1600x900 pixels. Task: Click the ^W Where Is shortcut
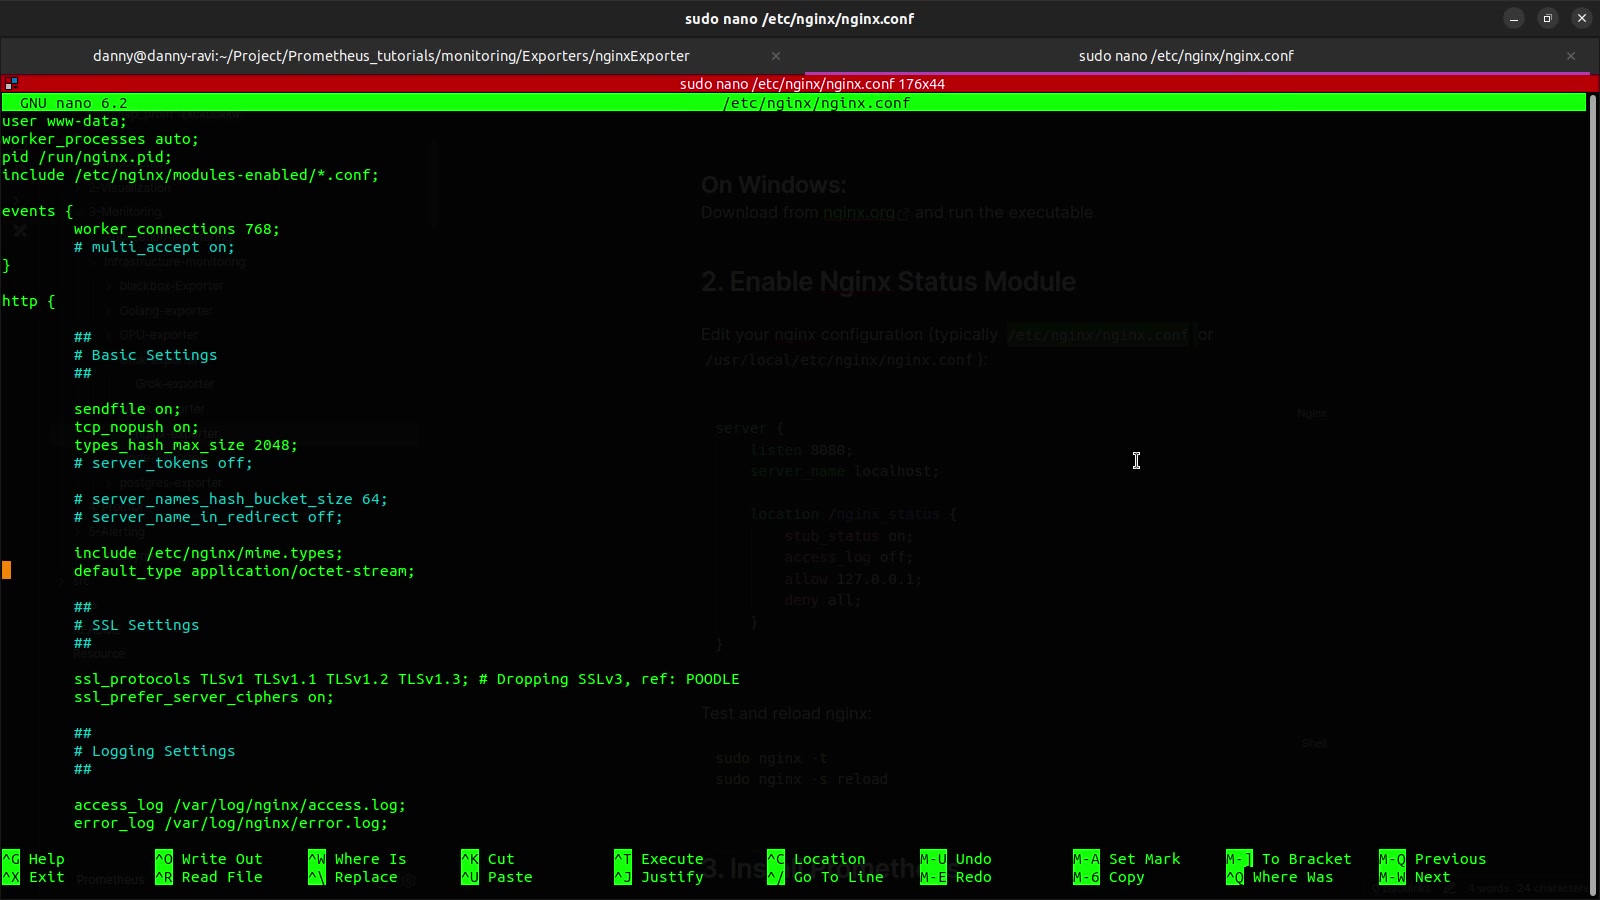click(357, 859)
